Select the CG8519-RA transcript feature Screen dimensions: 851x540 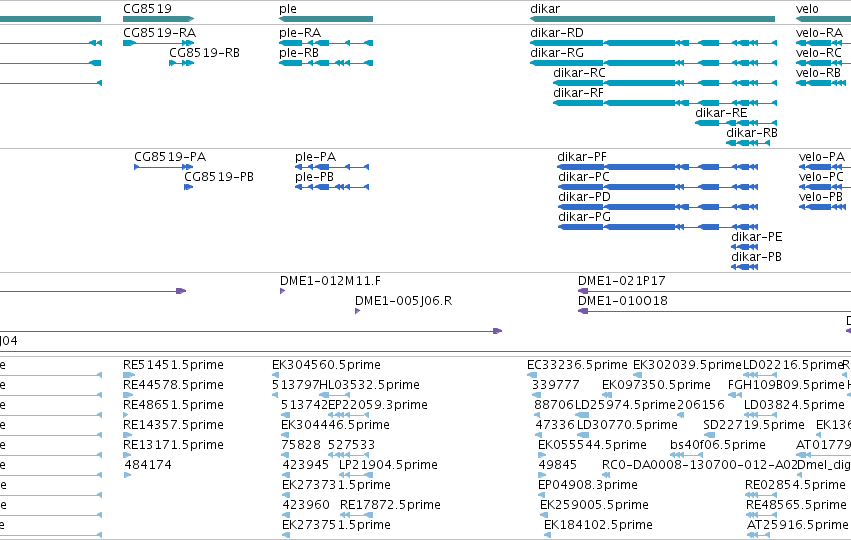coord(158,43)
